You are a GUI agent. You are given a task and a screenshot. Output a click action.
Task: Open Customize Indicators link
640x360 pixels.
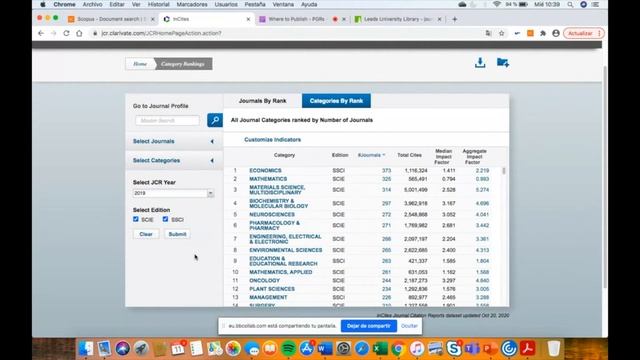[x=272, y=140]
